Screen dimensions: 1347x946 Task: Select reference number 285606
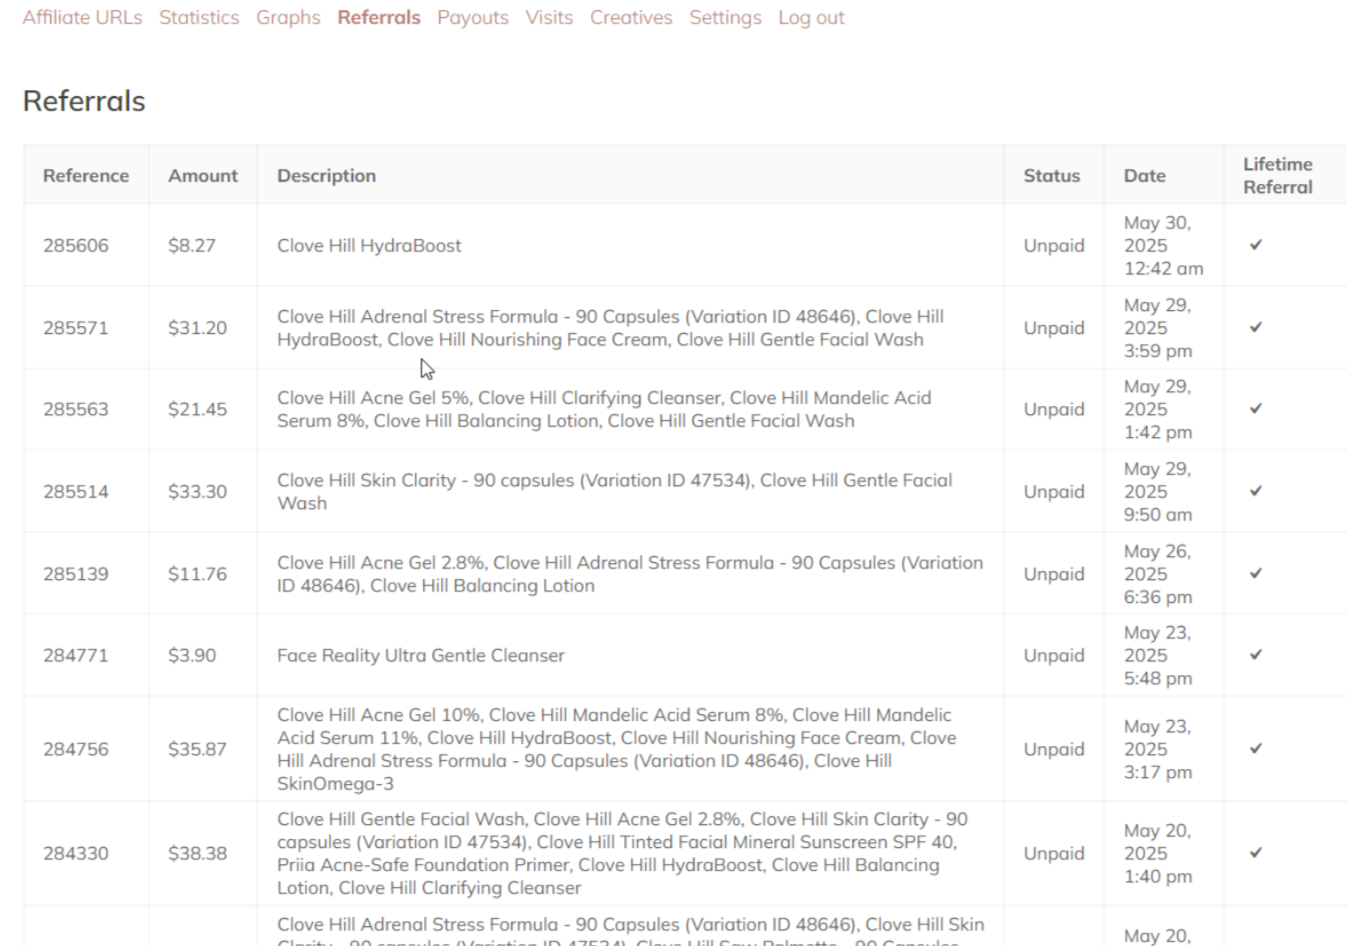point(76,245)
